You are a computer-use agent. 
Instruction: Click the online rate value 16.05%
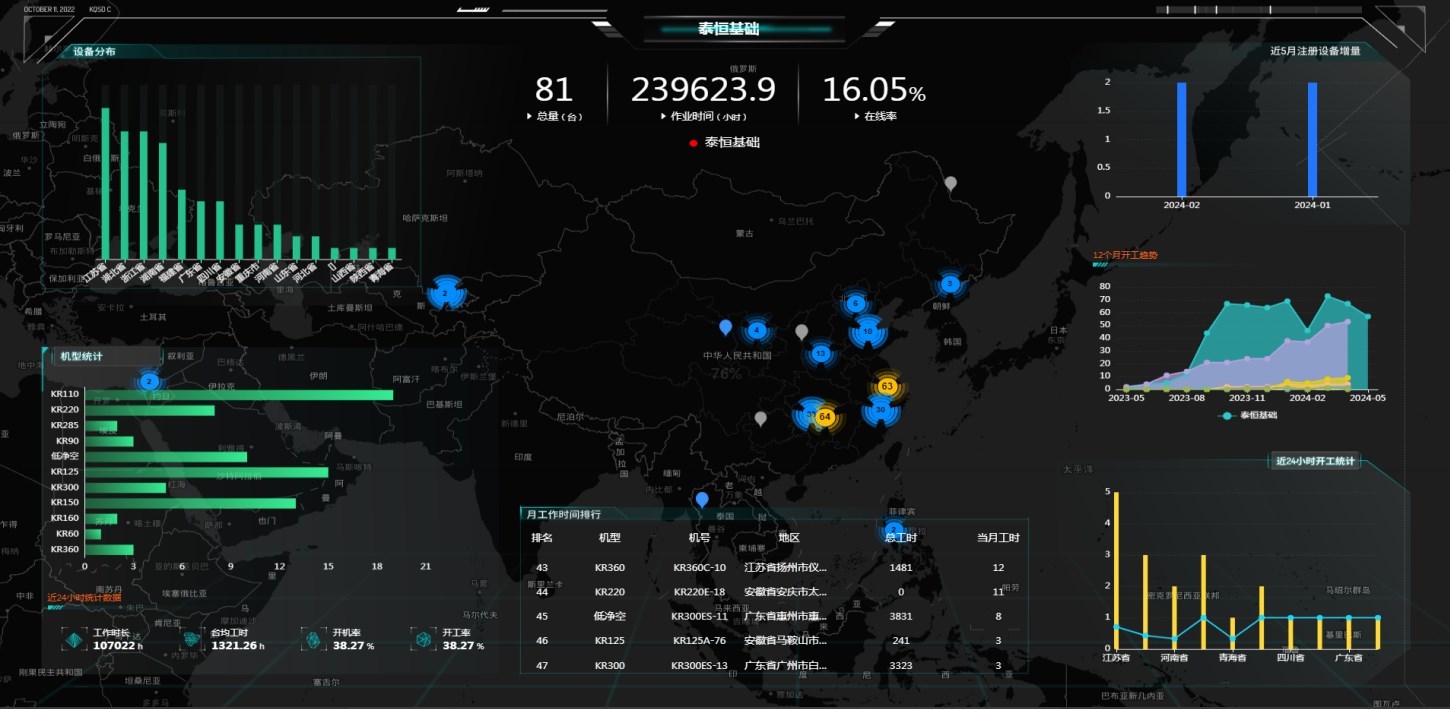coord(874,90)
